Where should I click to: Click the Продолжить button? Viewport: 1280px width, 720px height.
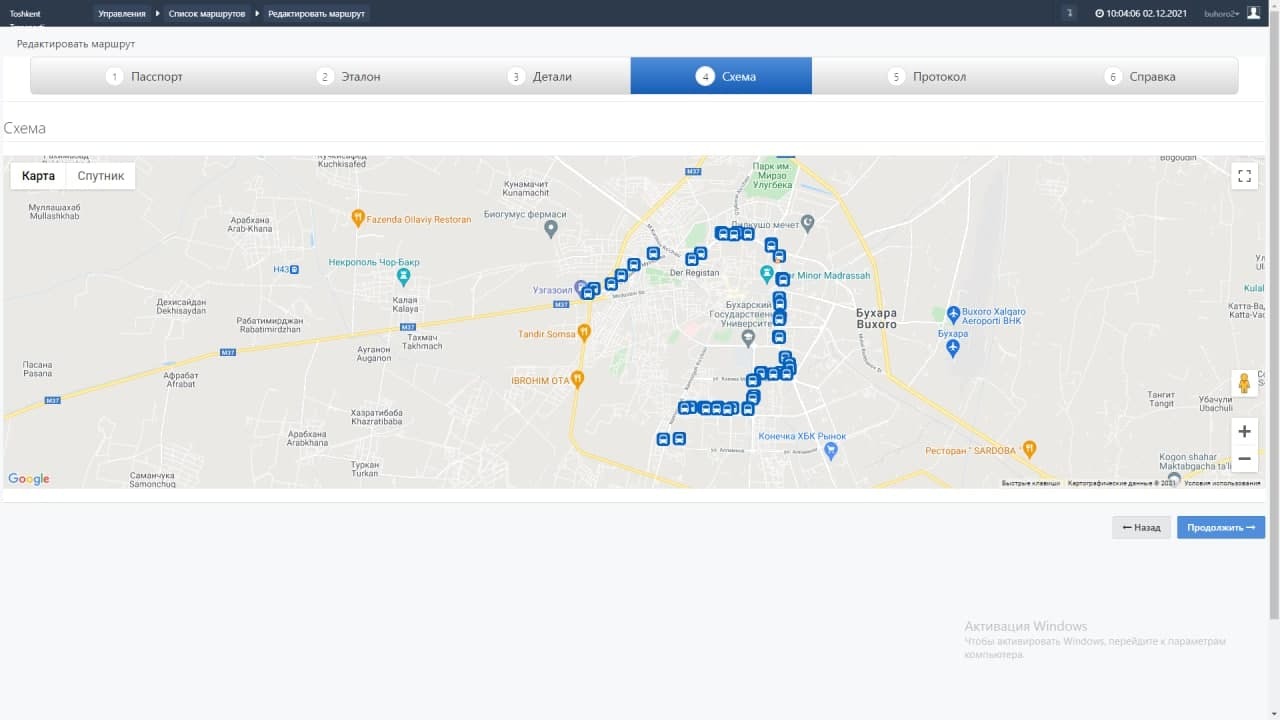point(1221,527)
